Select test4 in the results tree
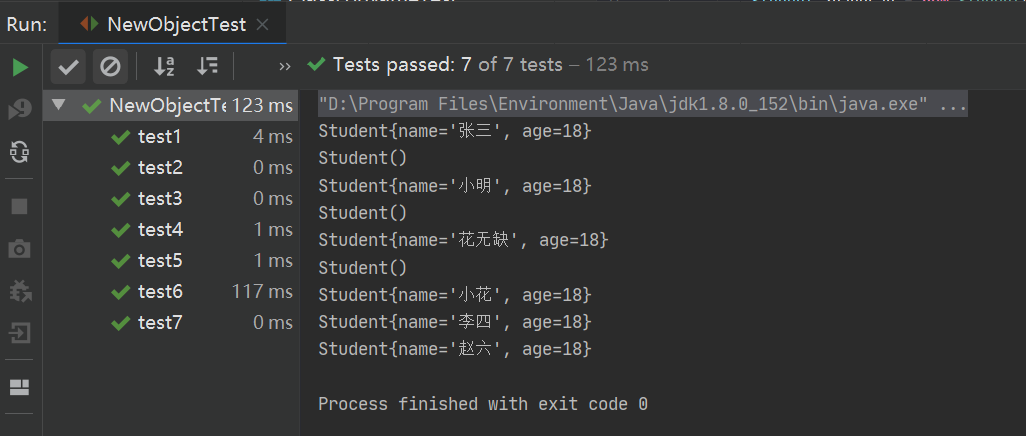Image resolution: width=1026 pixels, height=436 pixels. 160,229
